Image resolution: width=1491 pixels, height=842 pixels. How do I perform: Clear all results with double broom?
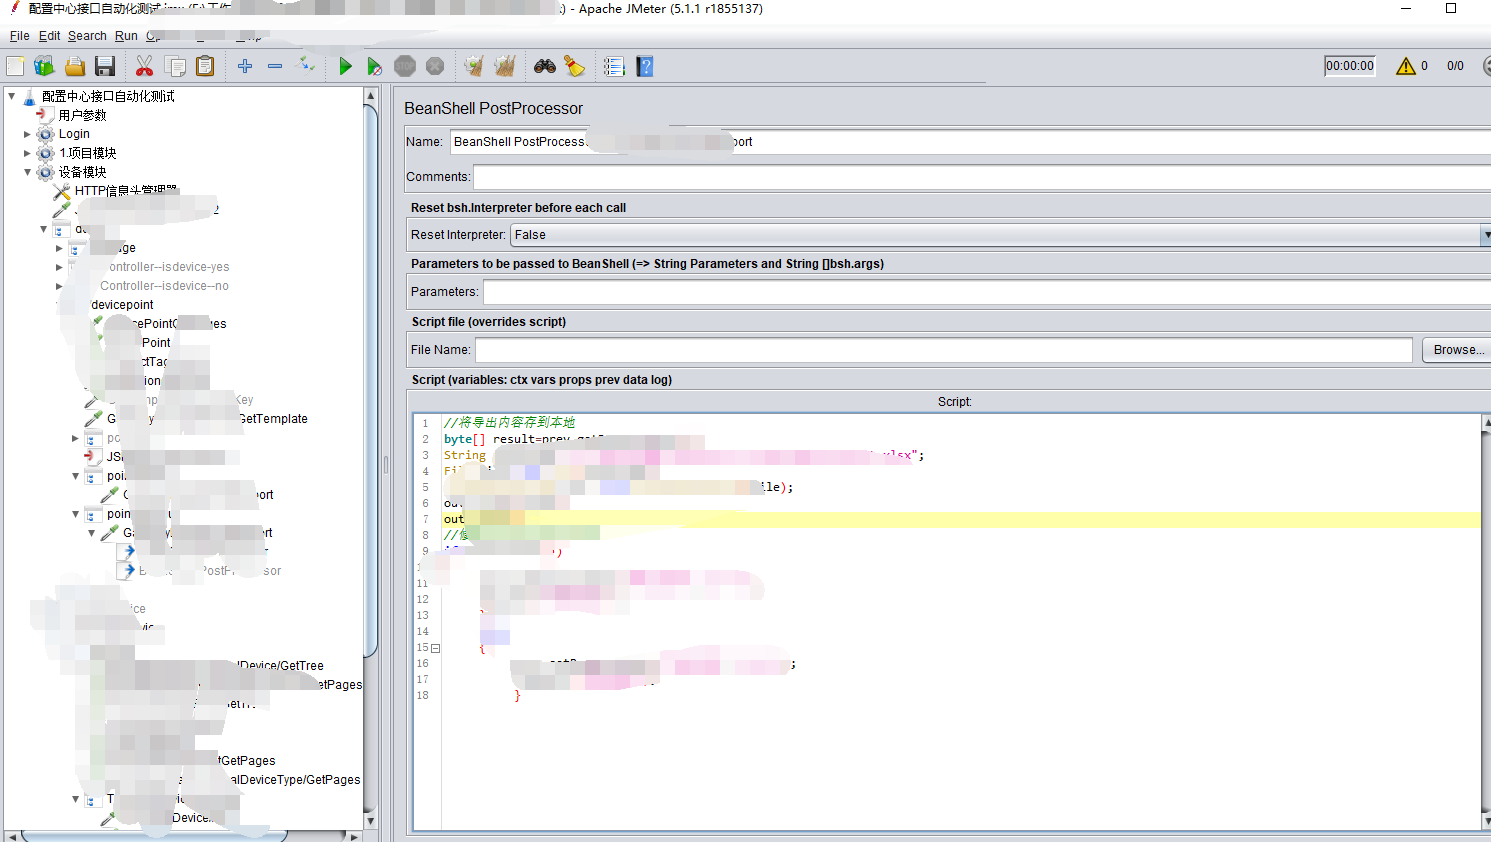click(505, 66)
